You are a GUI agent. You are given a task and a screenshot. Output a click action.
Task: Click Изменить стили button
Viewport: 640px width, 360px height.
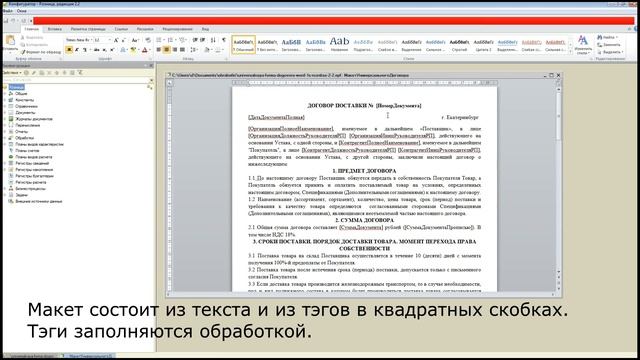click(583, 44)
